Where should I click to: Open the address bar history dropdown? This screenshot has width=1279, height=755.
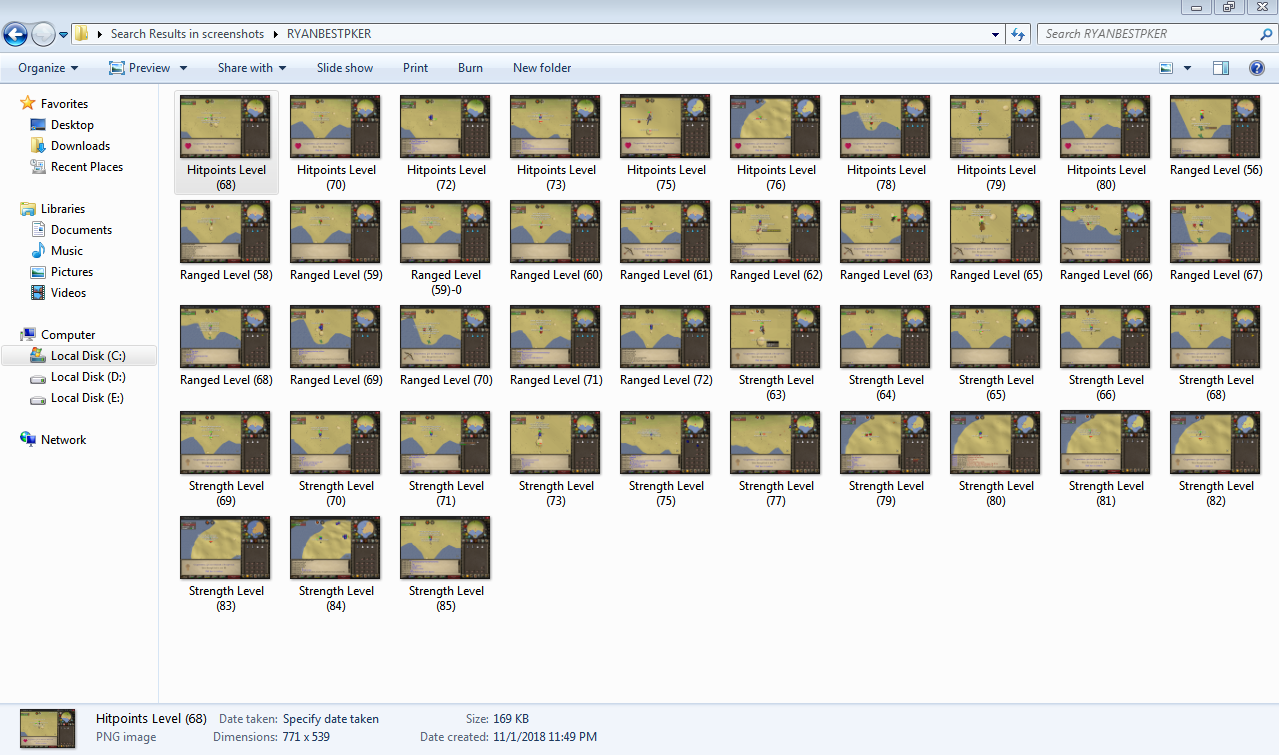tap(995, 34)
